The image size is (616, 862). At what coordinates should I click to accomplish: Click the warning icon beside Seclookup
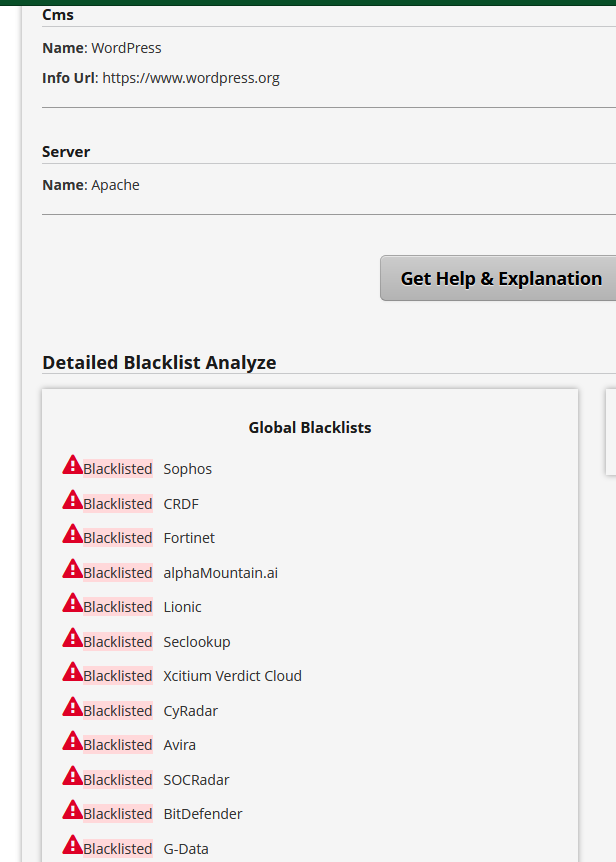tap(73, 638)
